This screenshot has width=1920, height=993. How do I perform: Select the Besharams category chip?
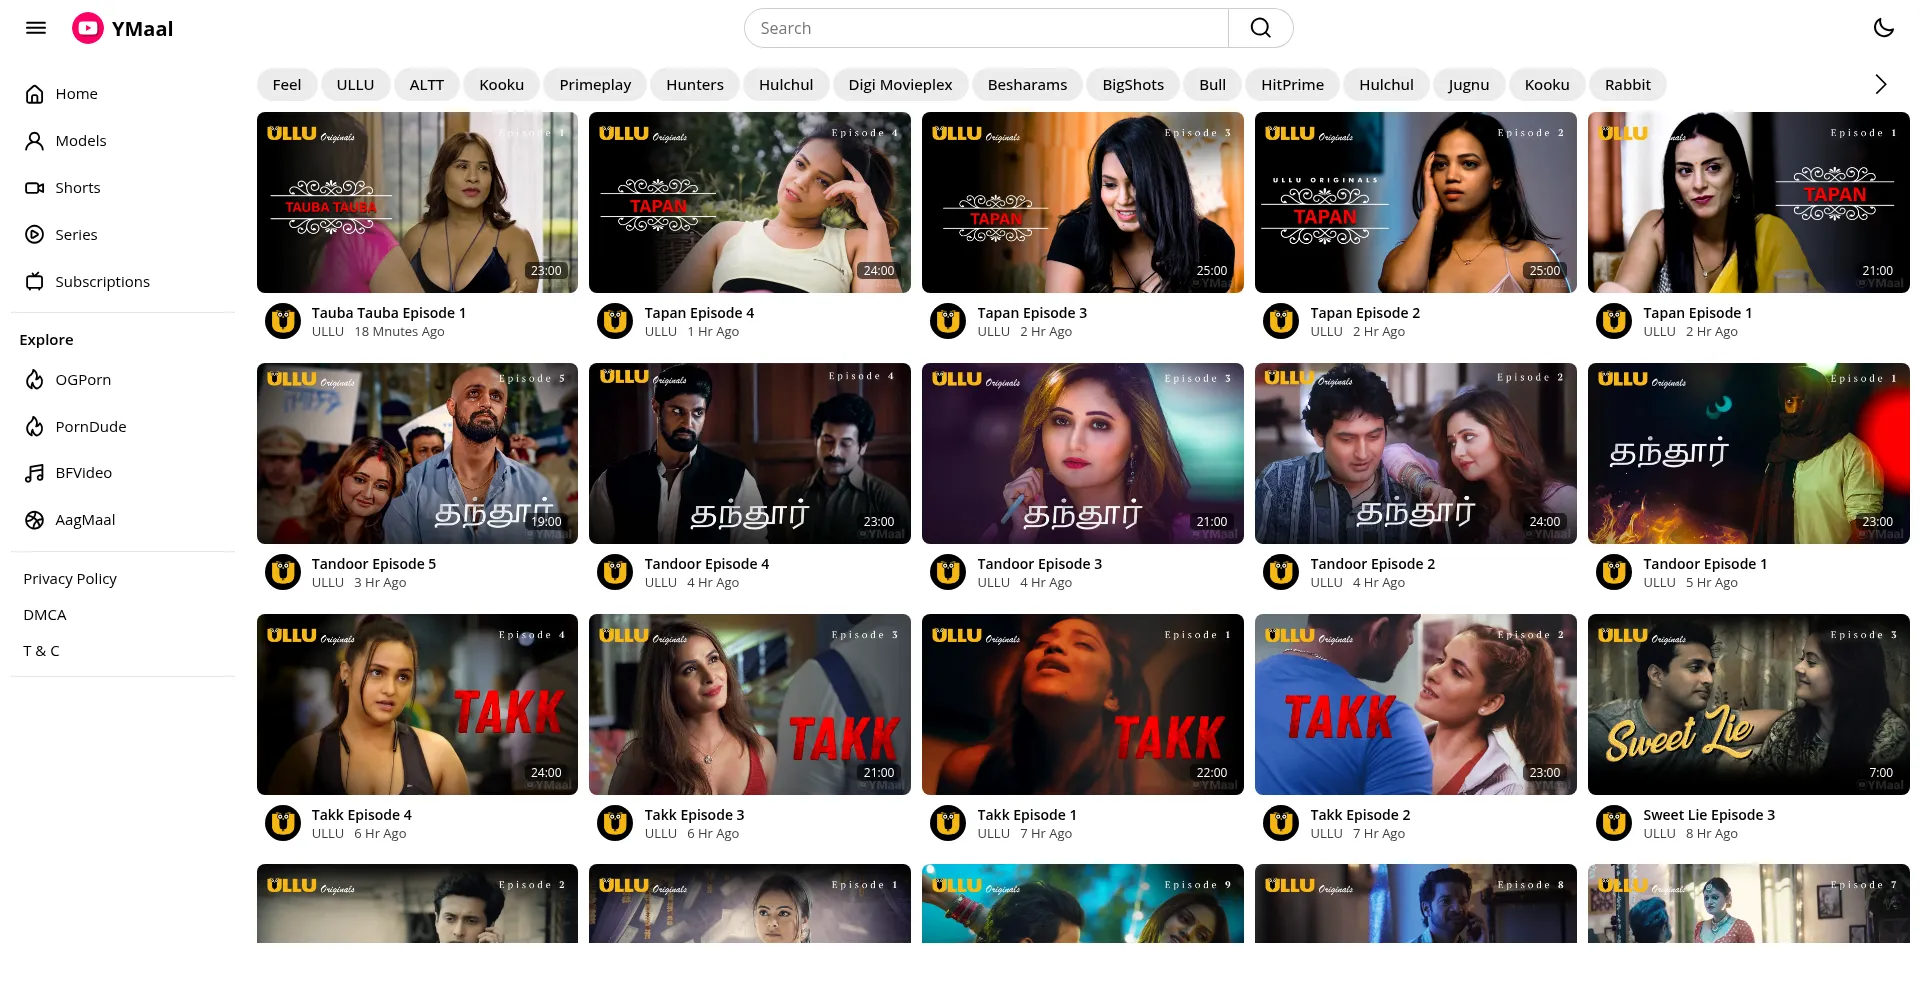click(1027, 85)
